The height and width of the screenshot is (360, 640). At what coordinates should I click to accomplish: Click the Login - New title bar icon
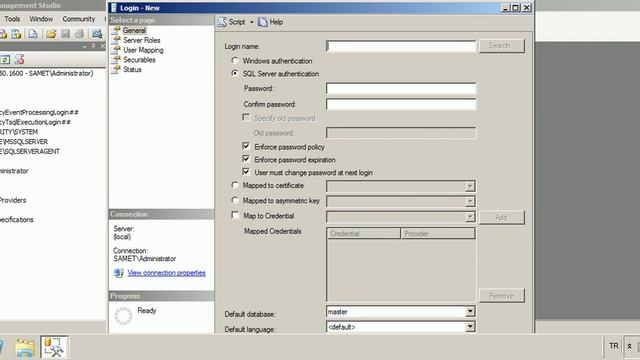[114, 8]
